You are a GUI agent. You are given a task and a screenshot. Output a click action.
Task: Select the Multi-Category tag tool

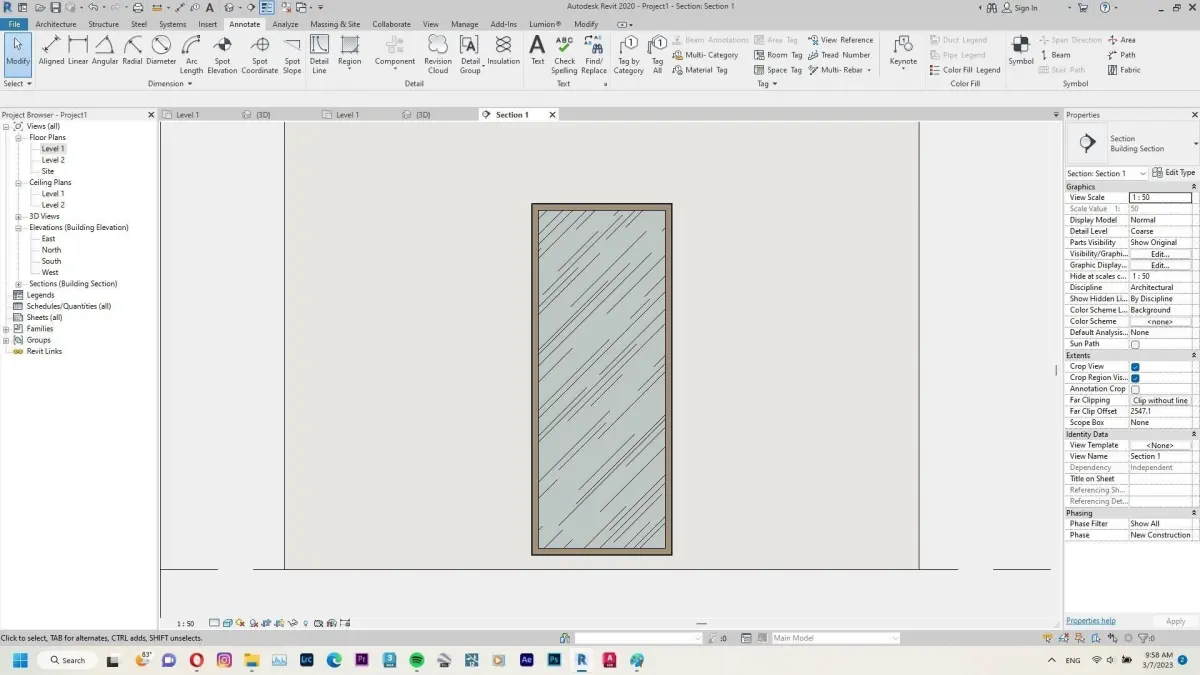pos(705,55)
